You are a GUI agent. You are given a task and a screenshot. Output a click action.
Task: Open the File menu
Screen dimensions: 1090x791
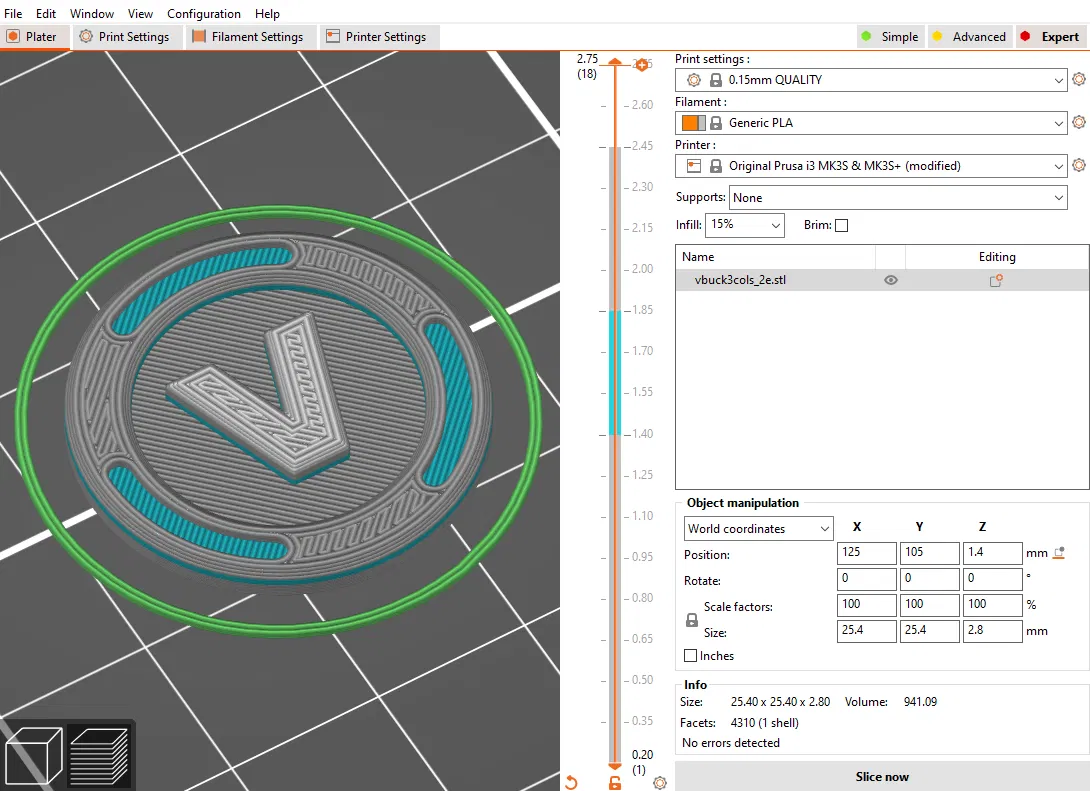13,13
